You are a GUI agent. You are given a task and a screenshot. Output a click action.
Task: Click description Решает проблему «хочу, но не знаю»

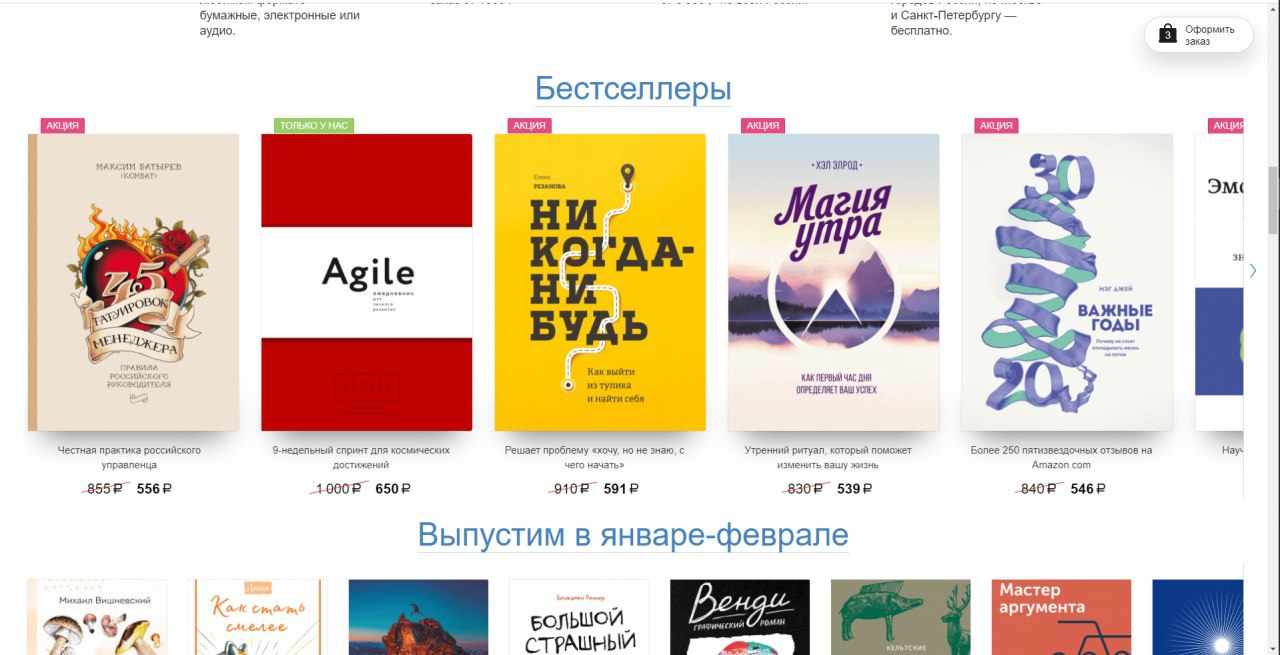click(x=595, y=457)
